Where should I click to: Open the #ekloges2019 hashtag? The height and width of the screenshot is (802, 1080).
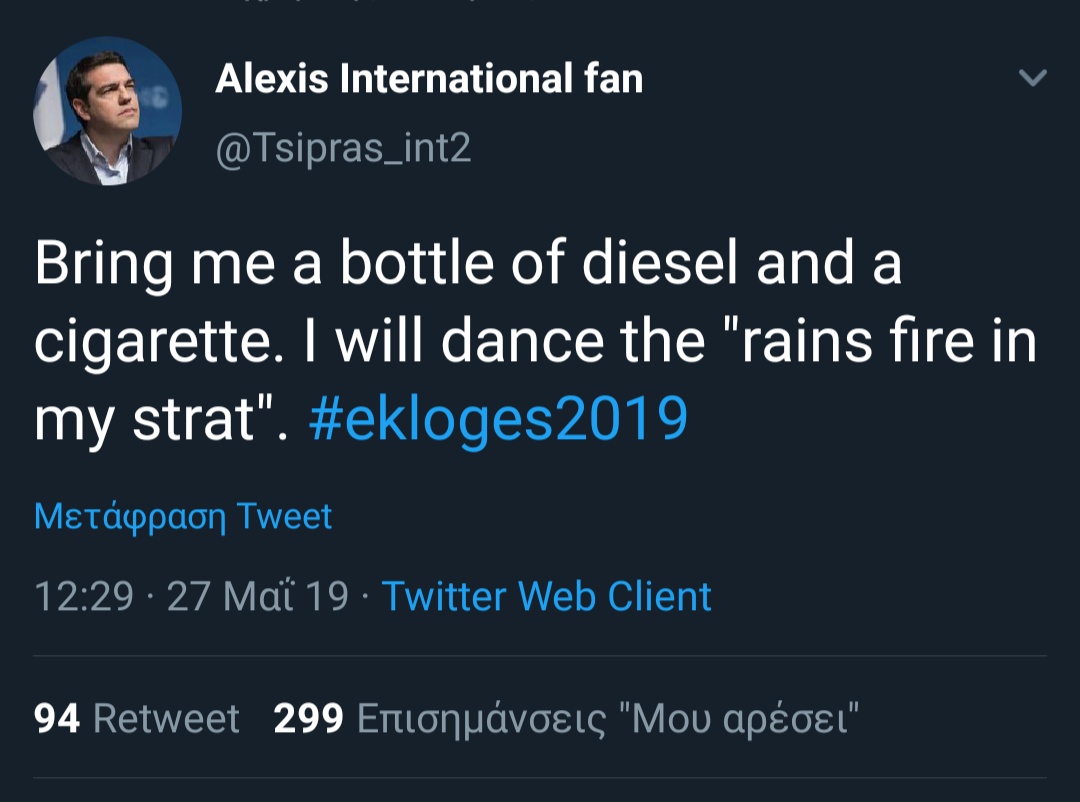(498, 418)
